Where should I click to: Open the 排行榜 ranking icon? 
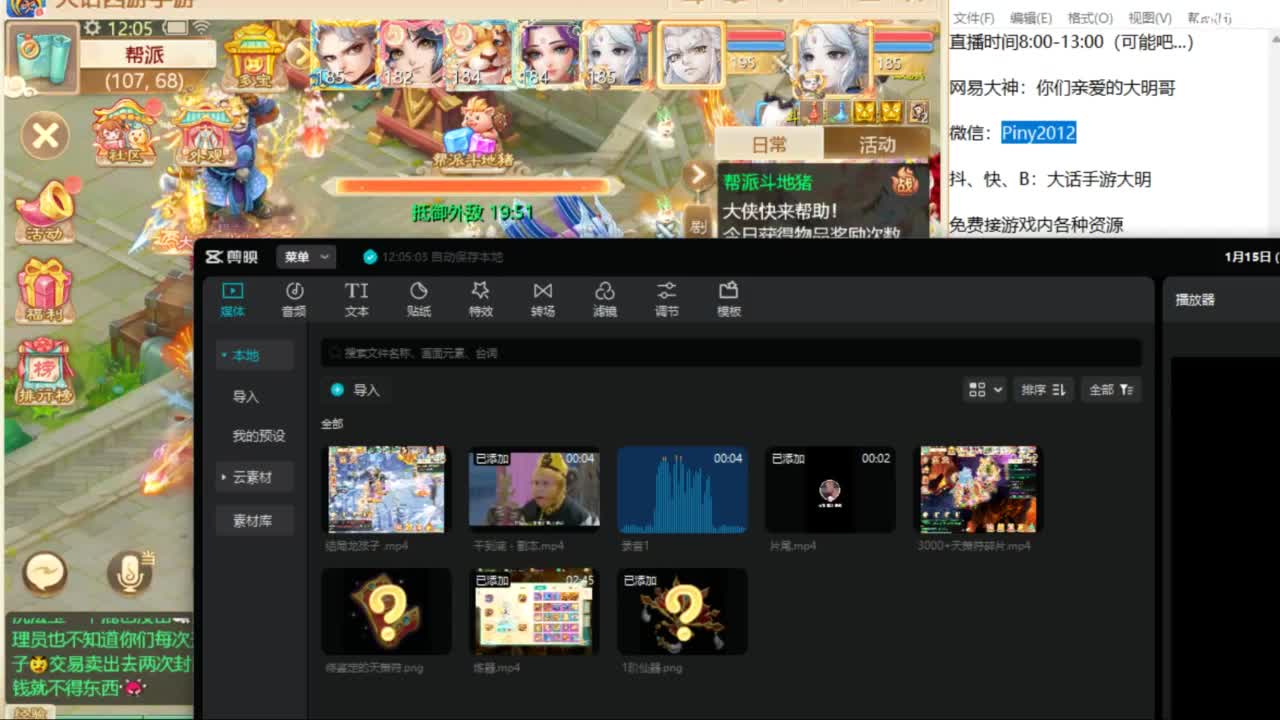(44, 372)
